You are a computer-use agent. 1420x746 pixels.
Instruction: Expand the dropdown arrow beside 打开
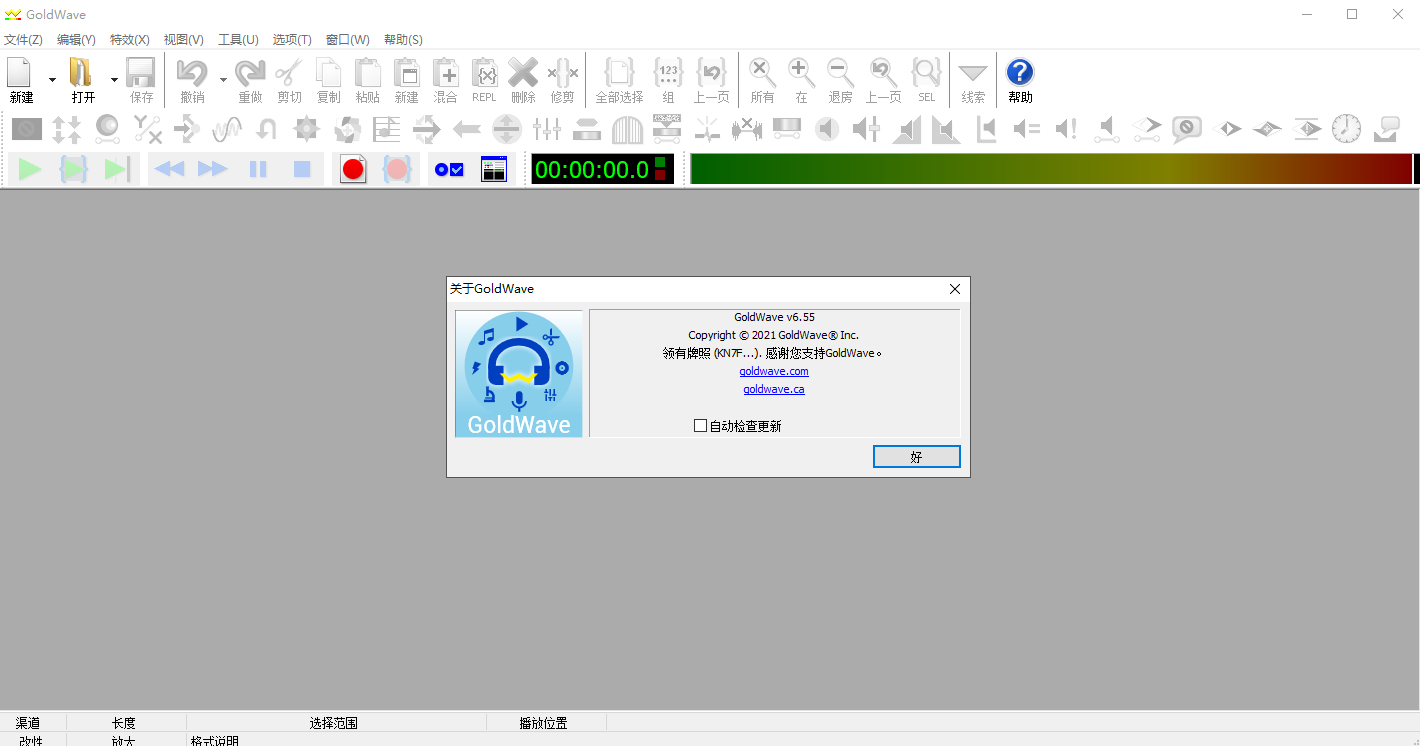pos(114,79)
